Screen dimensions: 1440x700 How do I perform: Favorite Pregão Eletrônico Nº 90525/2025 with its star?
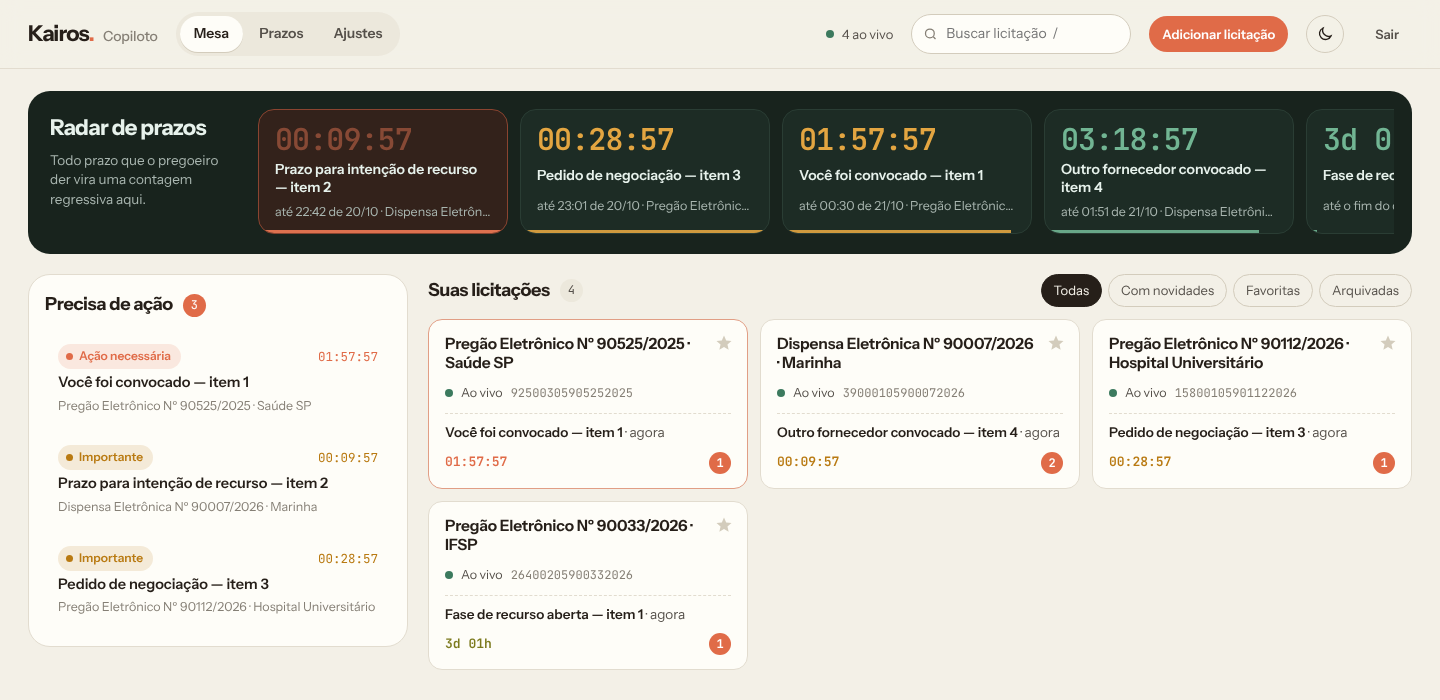point(724,343)
